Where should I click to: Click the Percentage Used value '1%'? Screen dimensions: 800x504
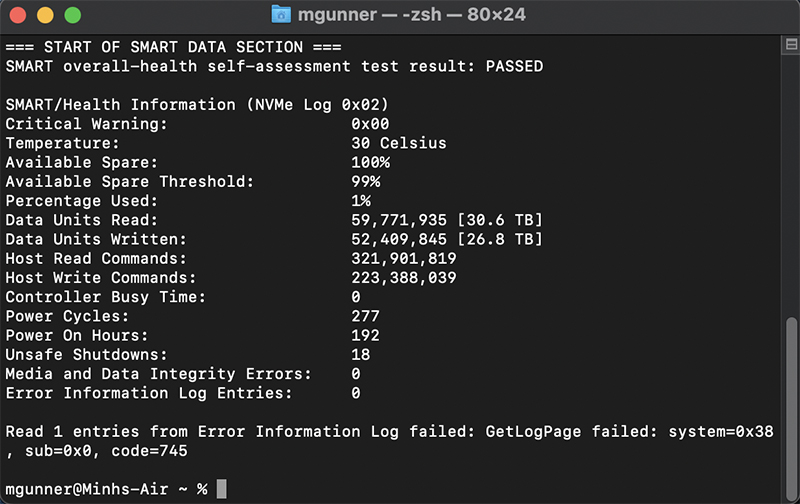(x=361, y=201)
